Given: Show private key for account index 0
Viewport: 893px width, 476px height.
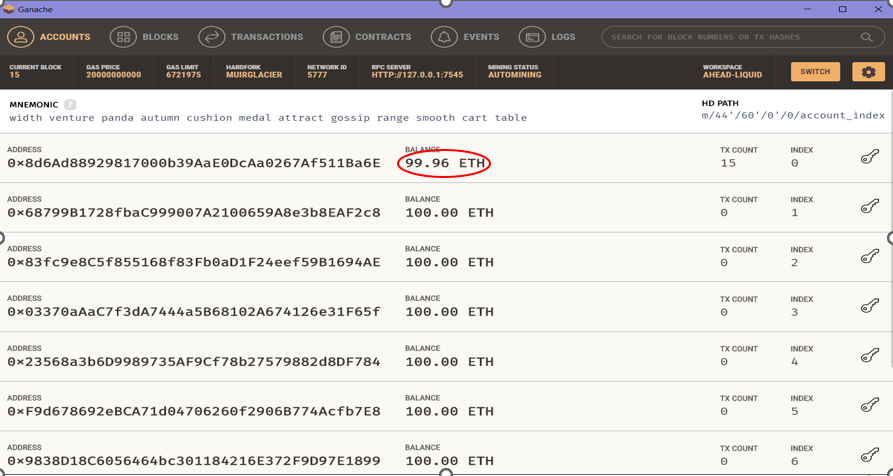Looking at the screenshot, I should coord(870,157).
